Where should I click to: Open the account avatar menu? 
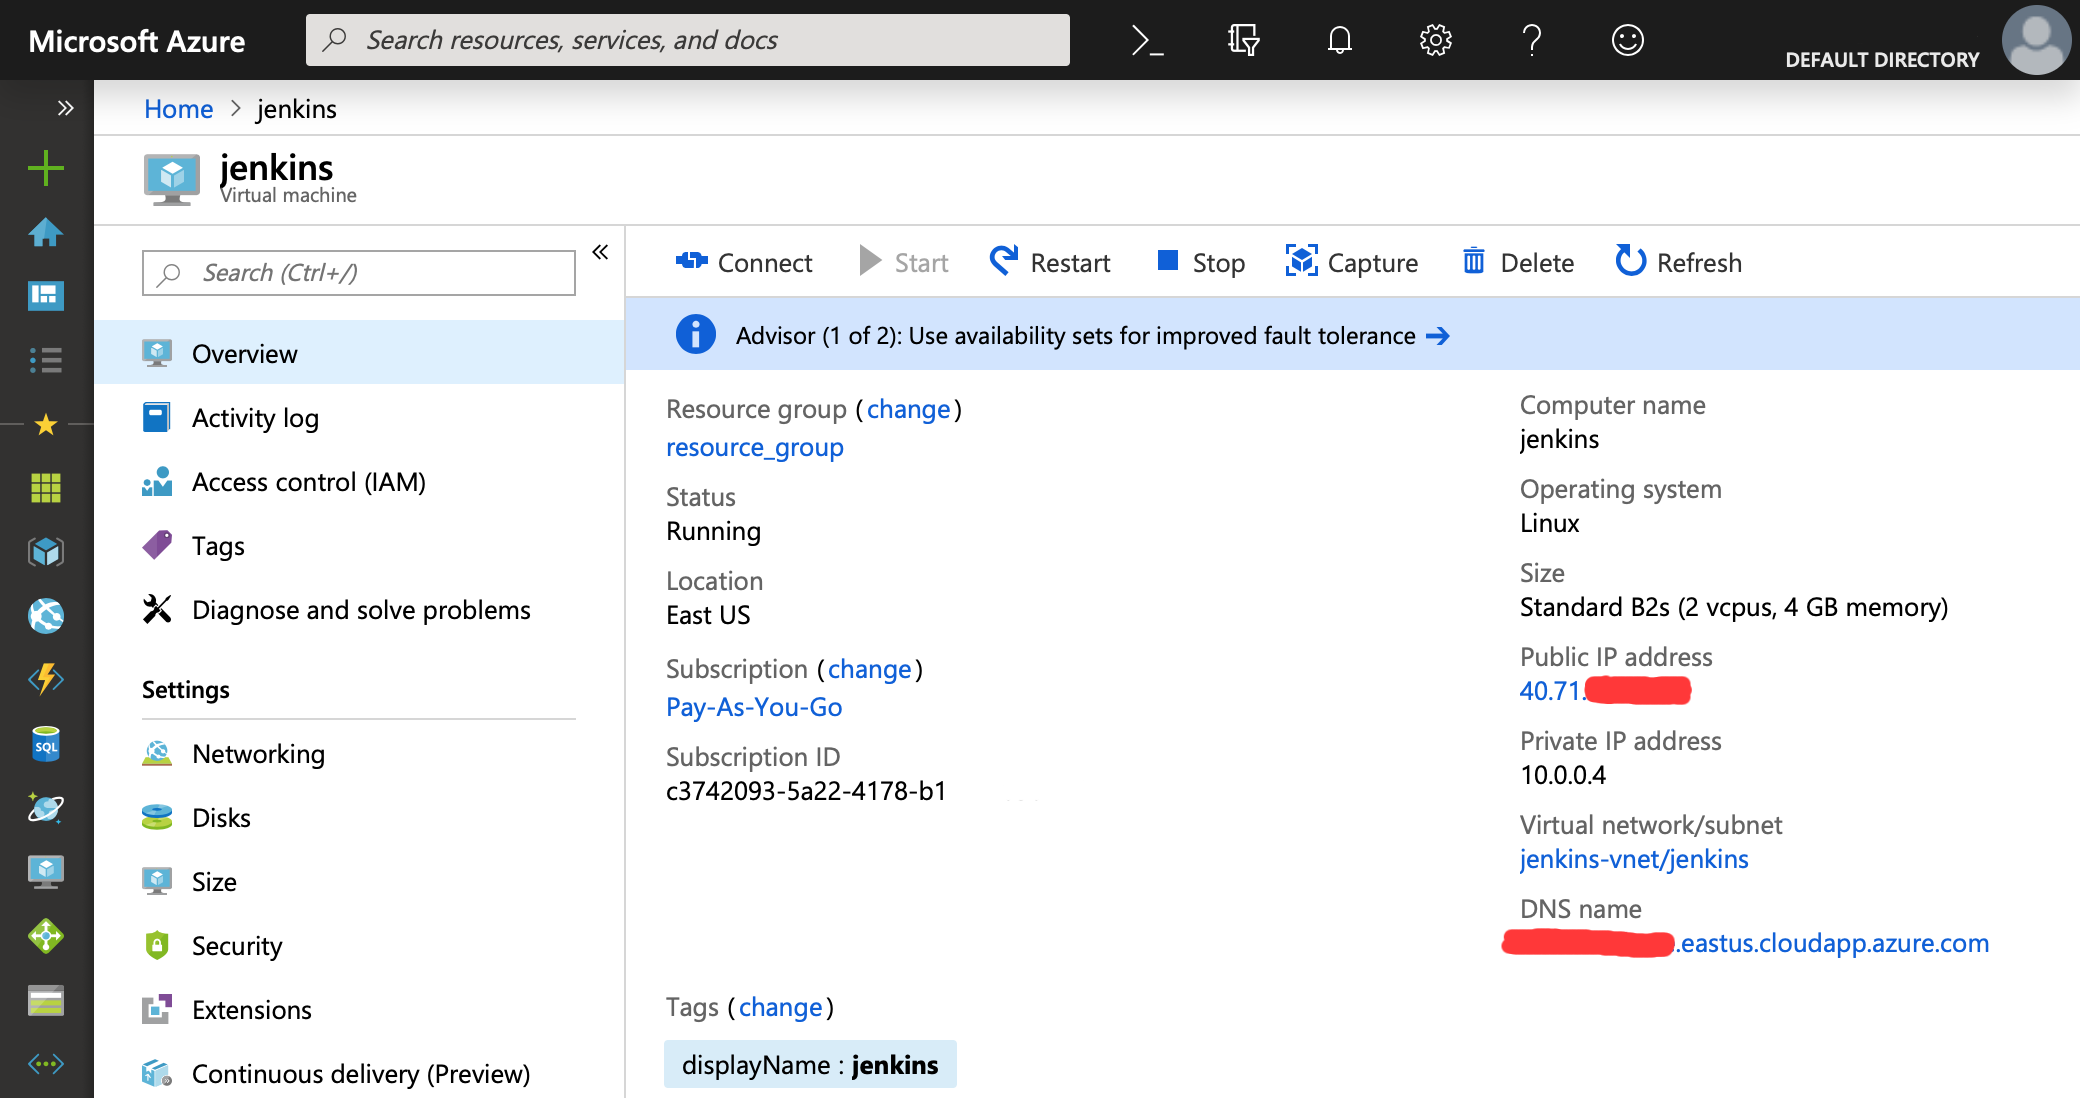click(x=2036, y=40)
